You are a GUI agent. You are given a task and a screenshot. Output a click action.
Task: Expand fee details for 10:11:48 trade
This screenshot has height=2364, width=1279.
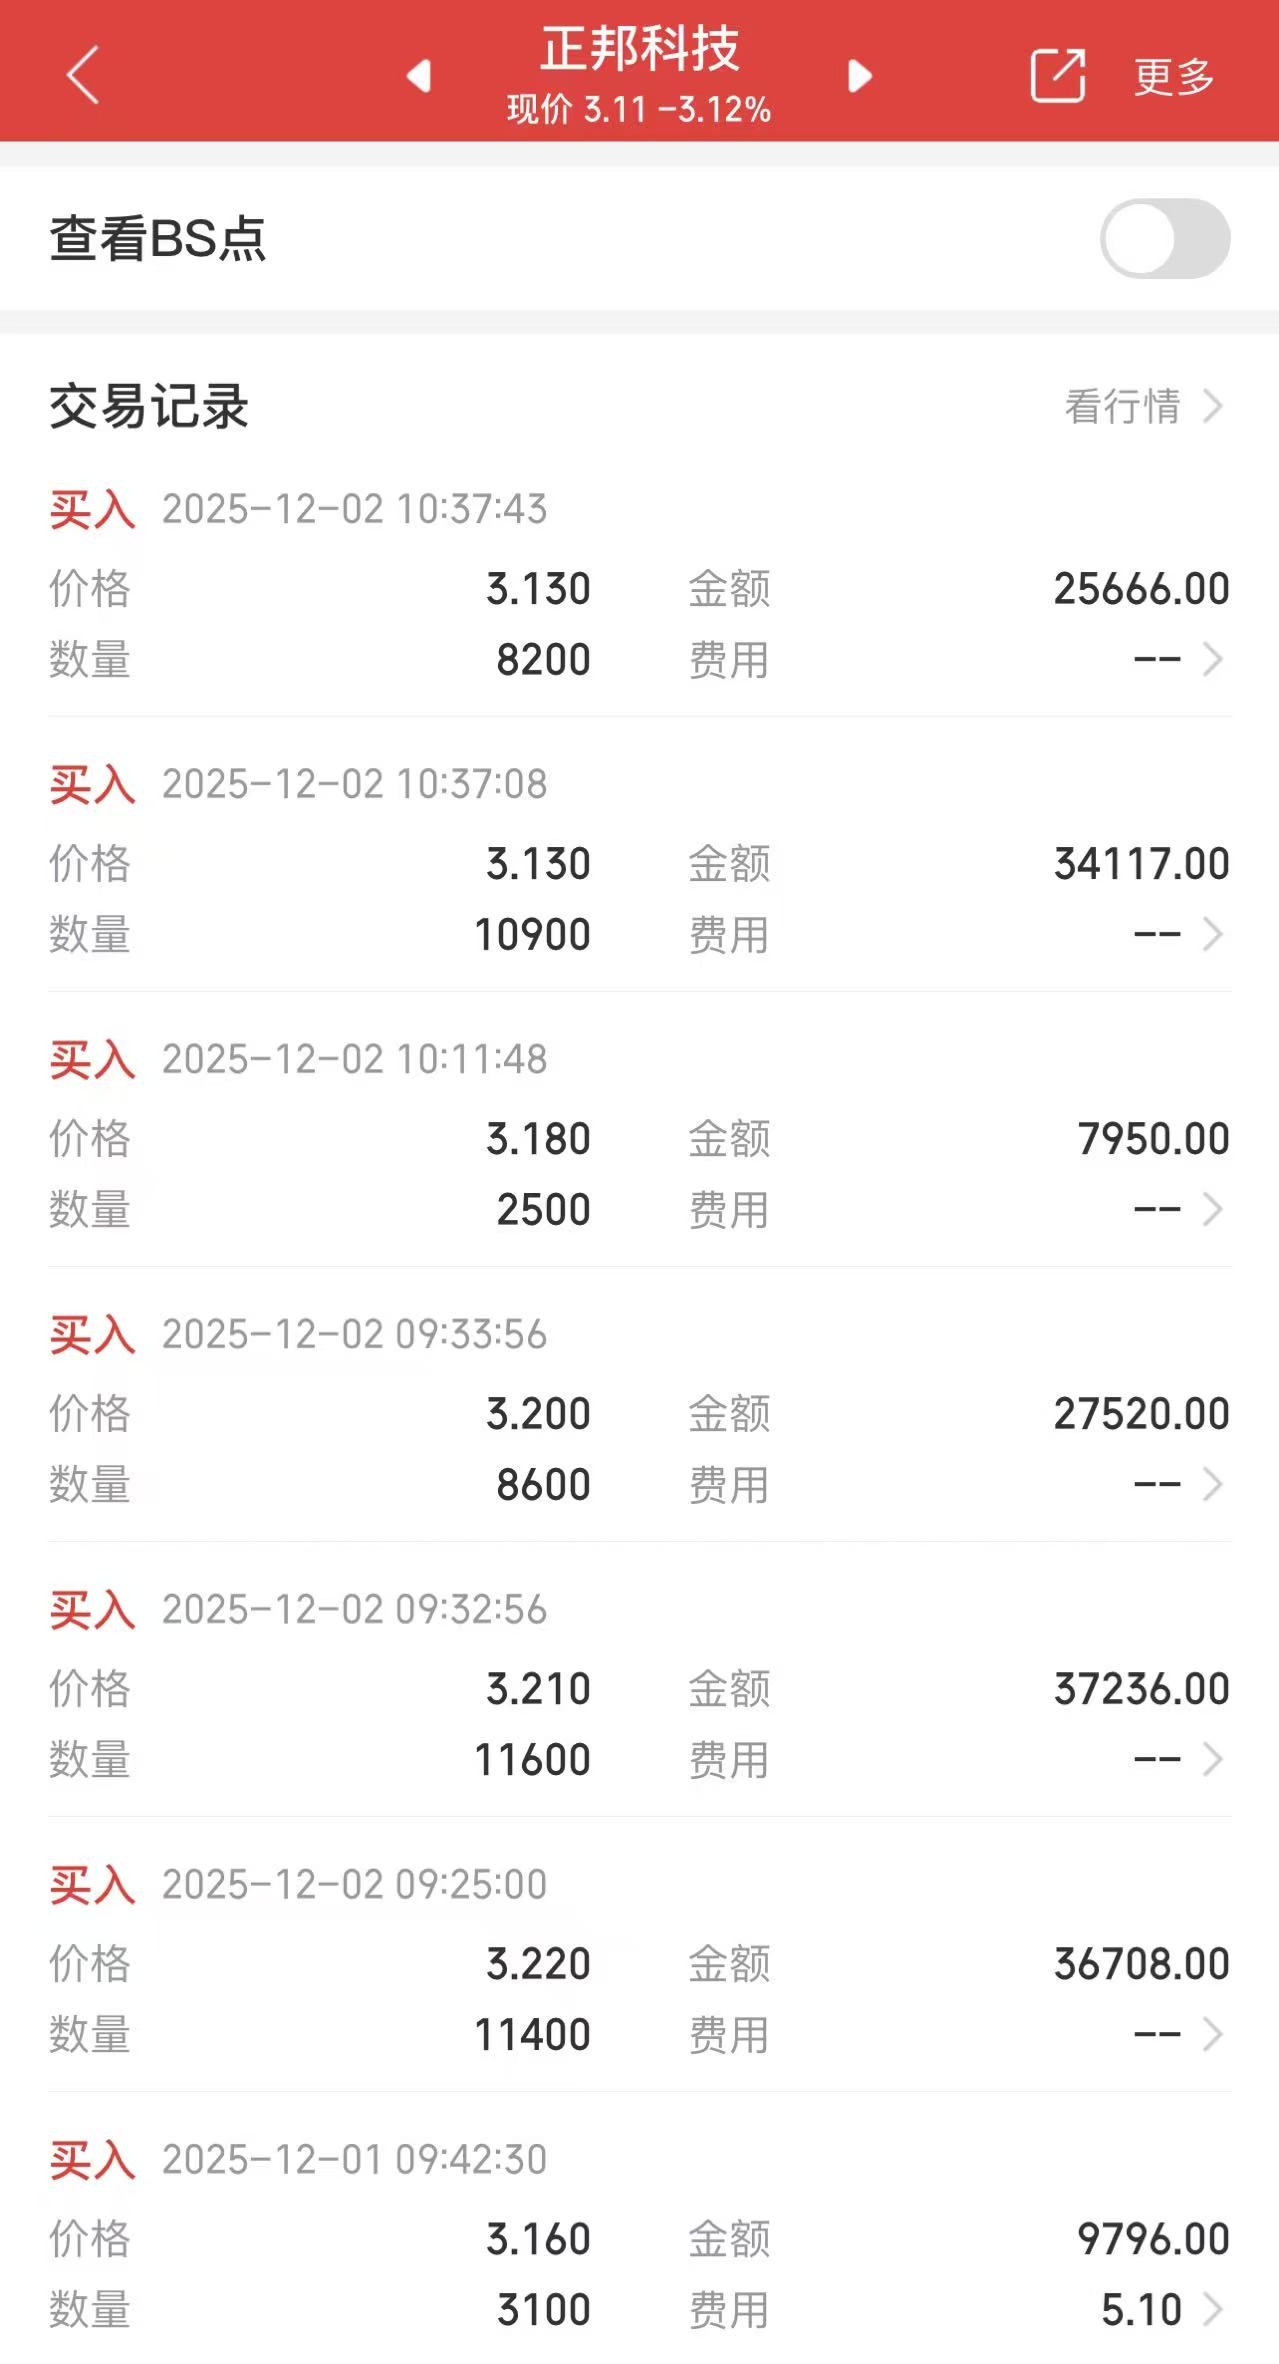(x=1213, y=1209)
